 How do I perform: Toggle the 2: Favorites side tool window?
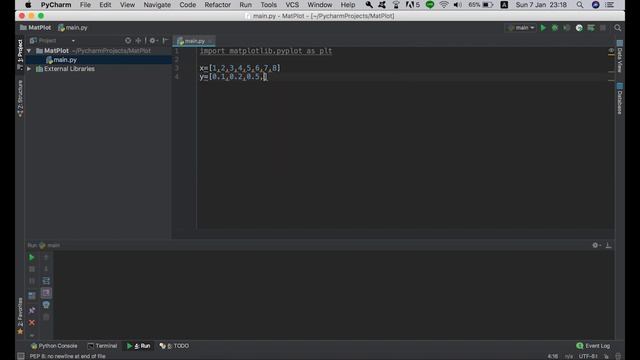(20, 316)
